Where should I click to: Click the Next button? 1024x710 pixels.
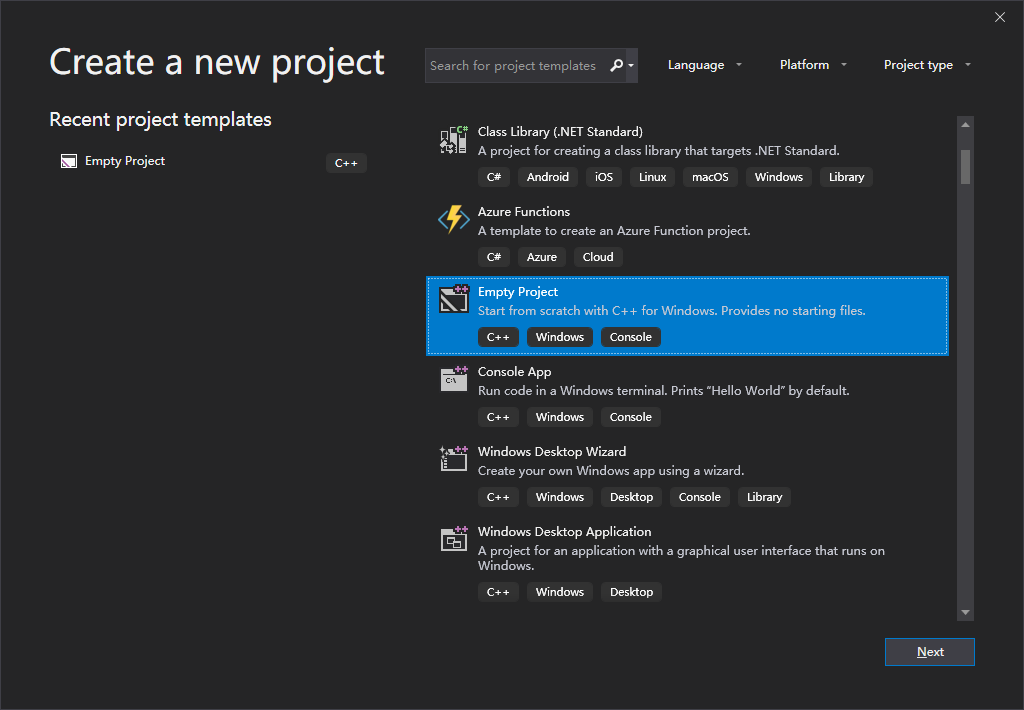point(929,651)
